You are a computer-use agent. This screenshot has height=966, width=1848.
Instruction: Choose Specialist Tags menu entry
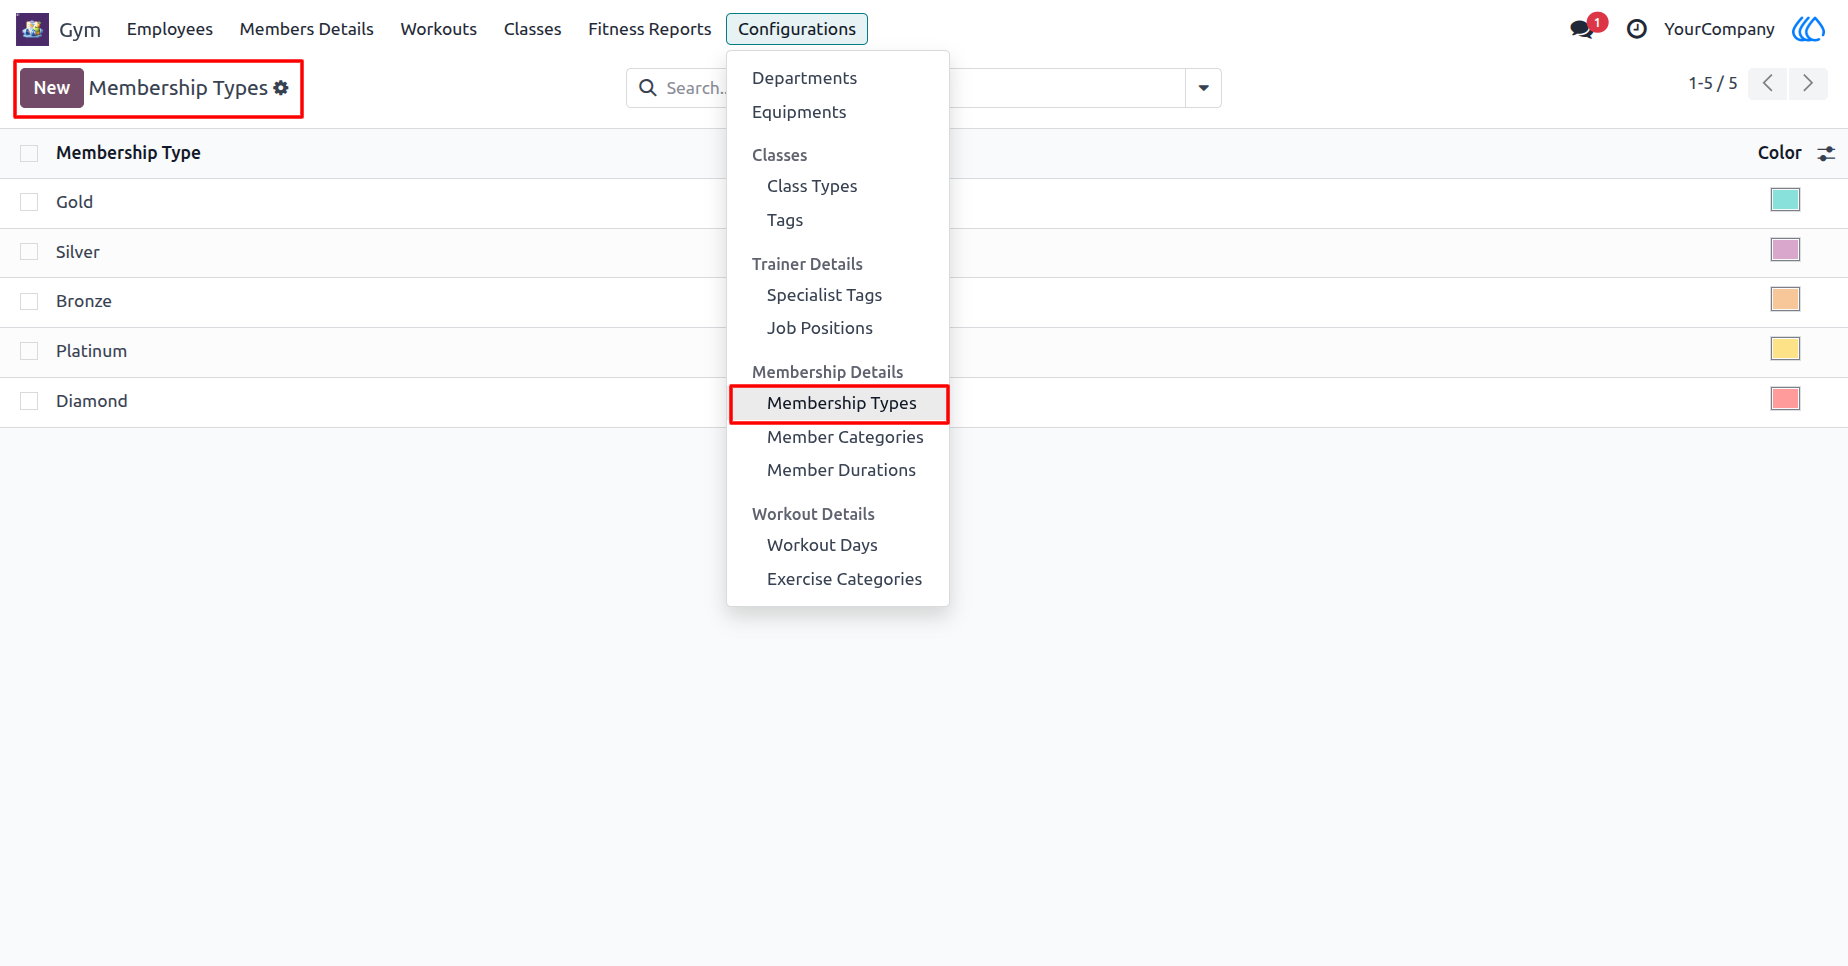coord(838,295)
